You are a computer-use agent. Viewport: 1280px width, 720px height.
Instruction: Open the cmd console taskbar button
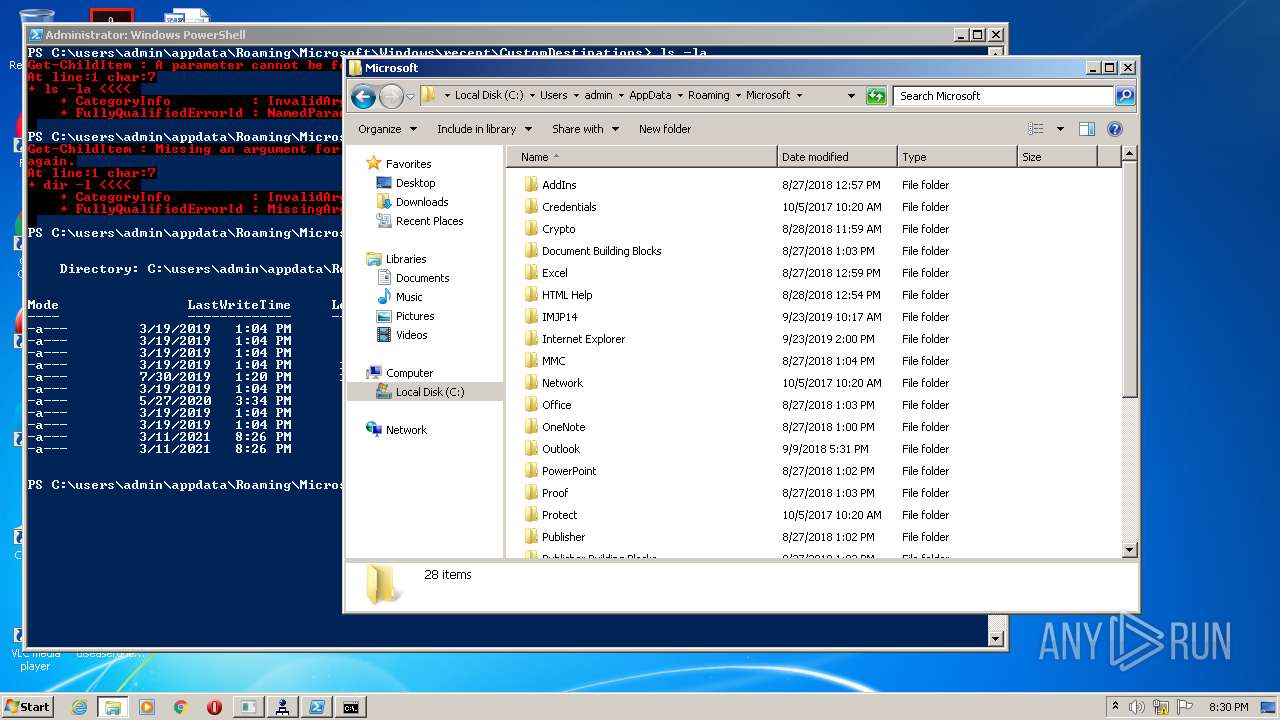point(350,707)
